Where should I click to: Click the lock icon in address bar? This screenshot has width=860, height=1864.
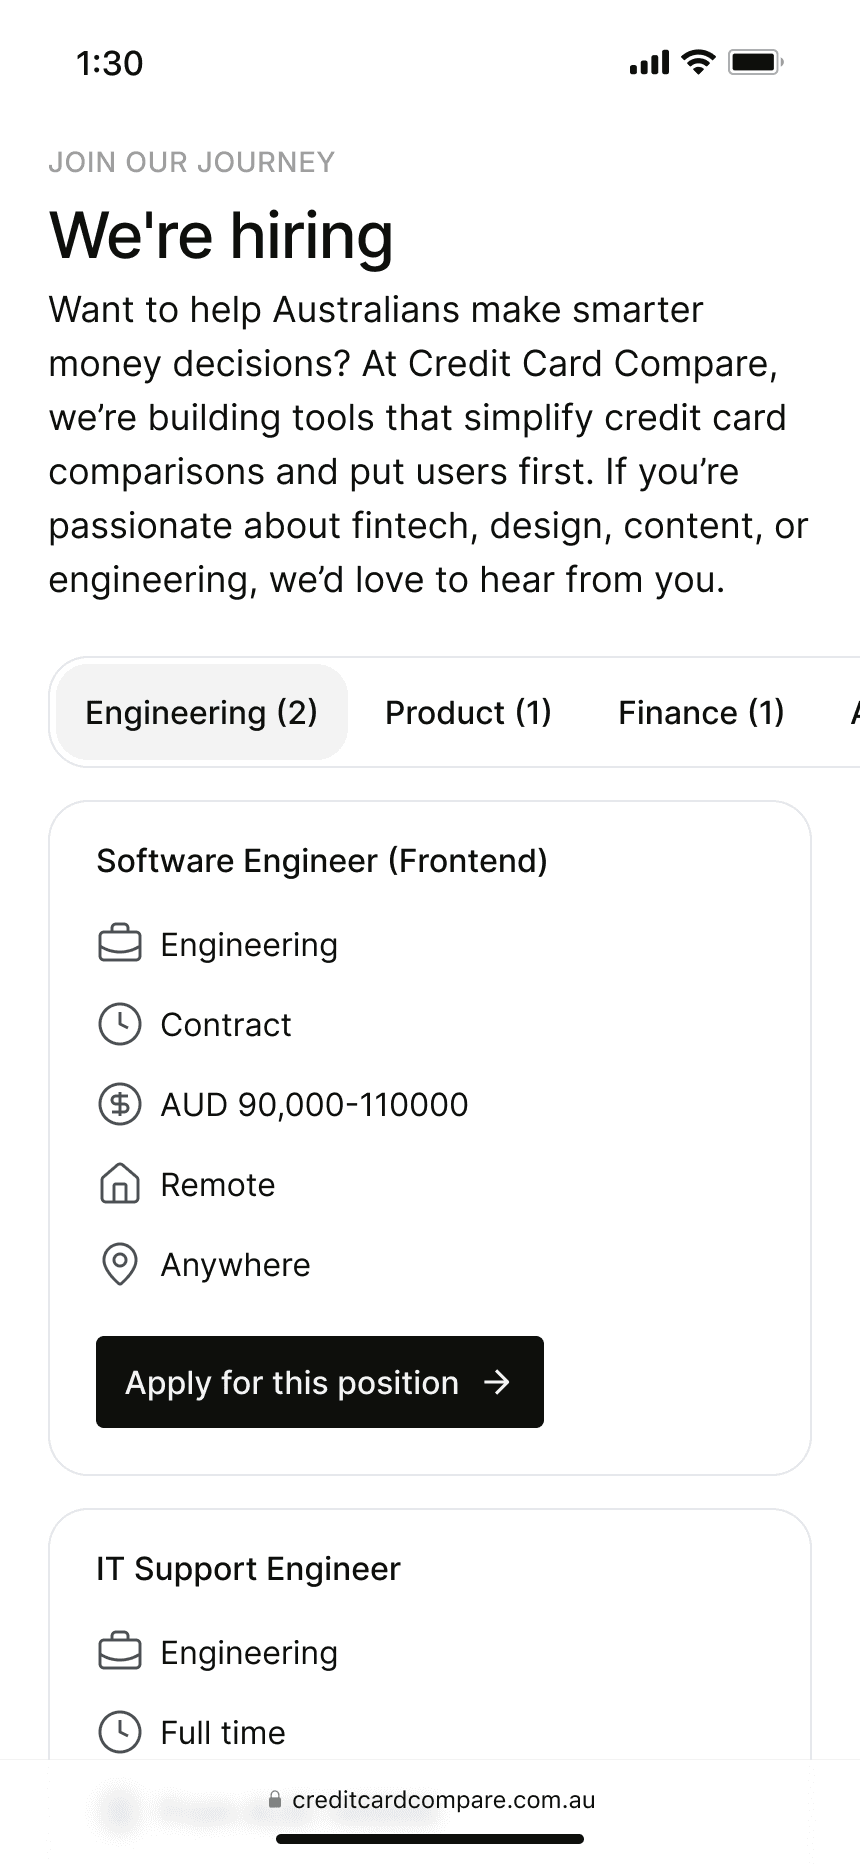click(275, 1800)
